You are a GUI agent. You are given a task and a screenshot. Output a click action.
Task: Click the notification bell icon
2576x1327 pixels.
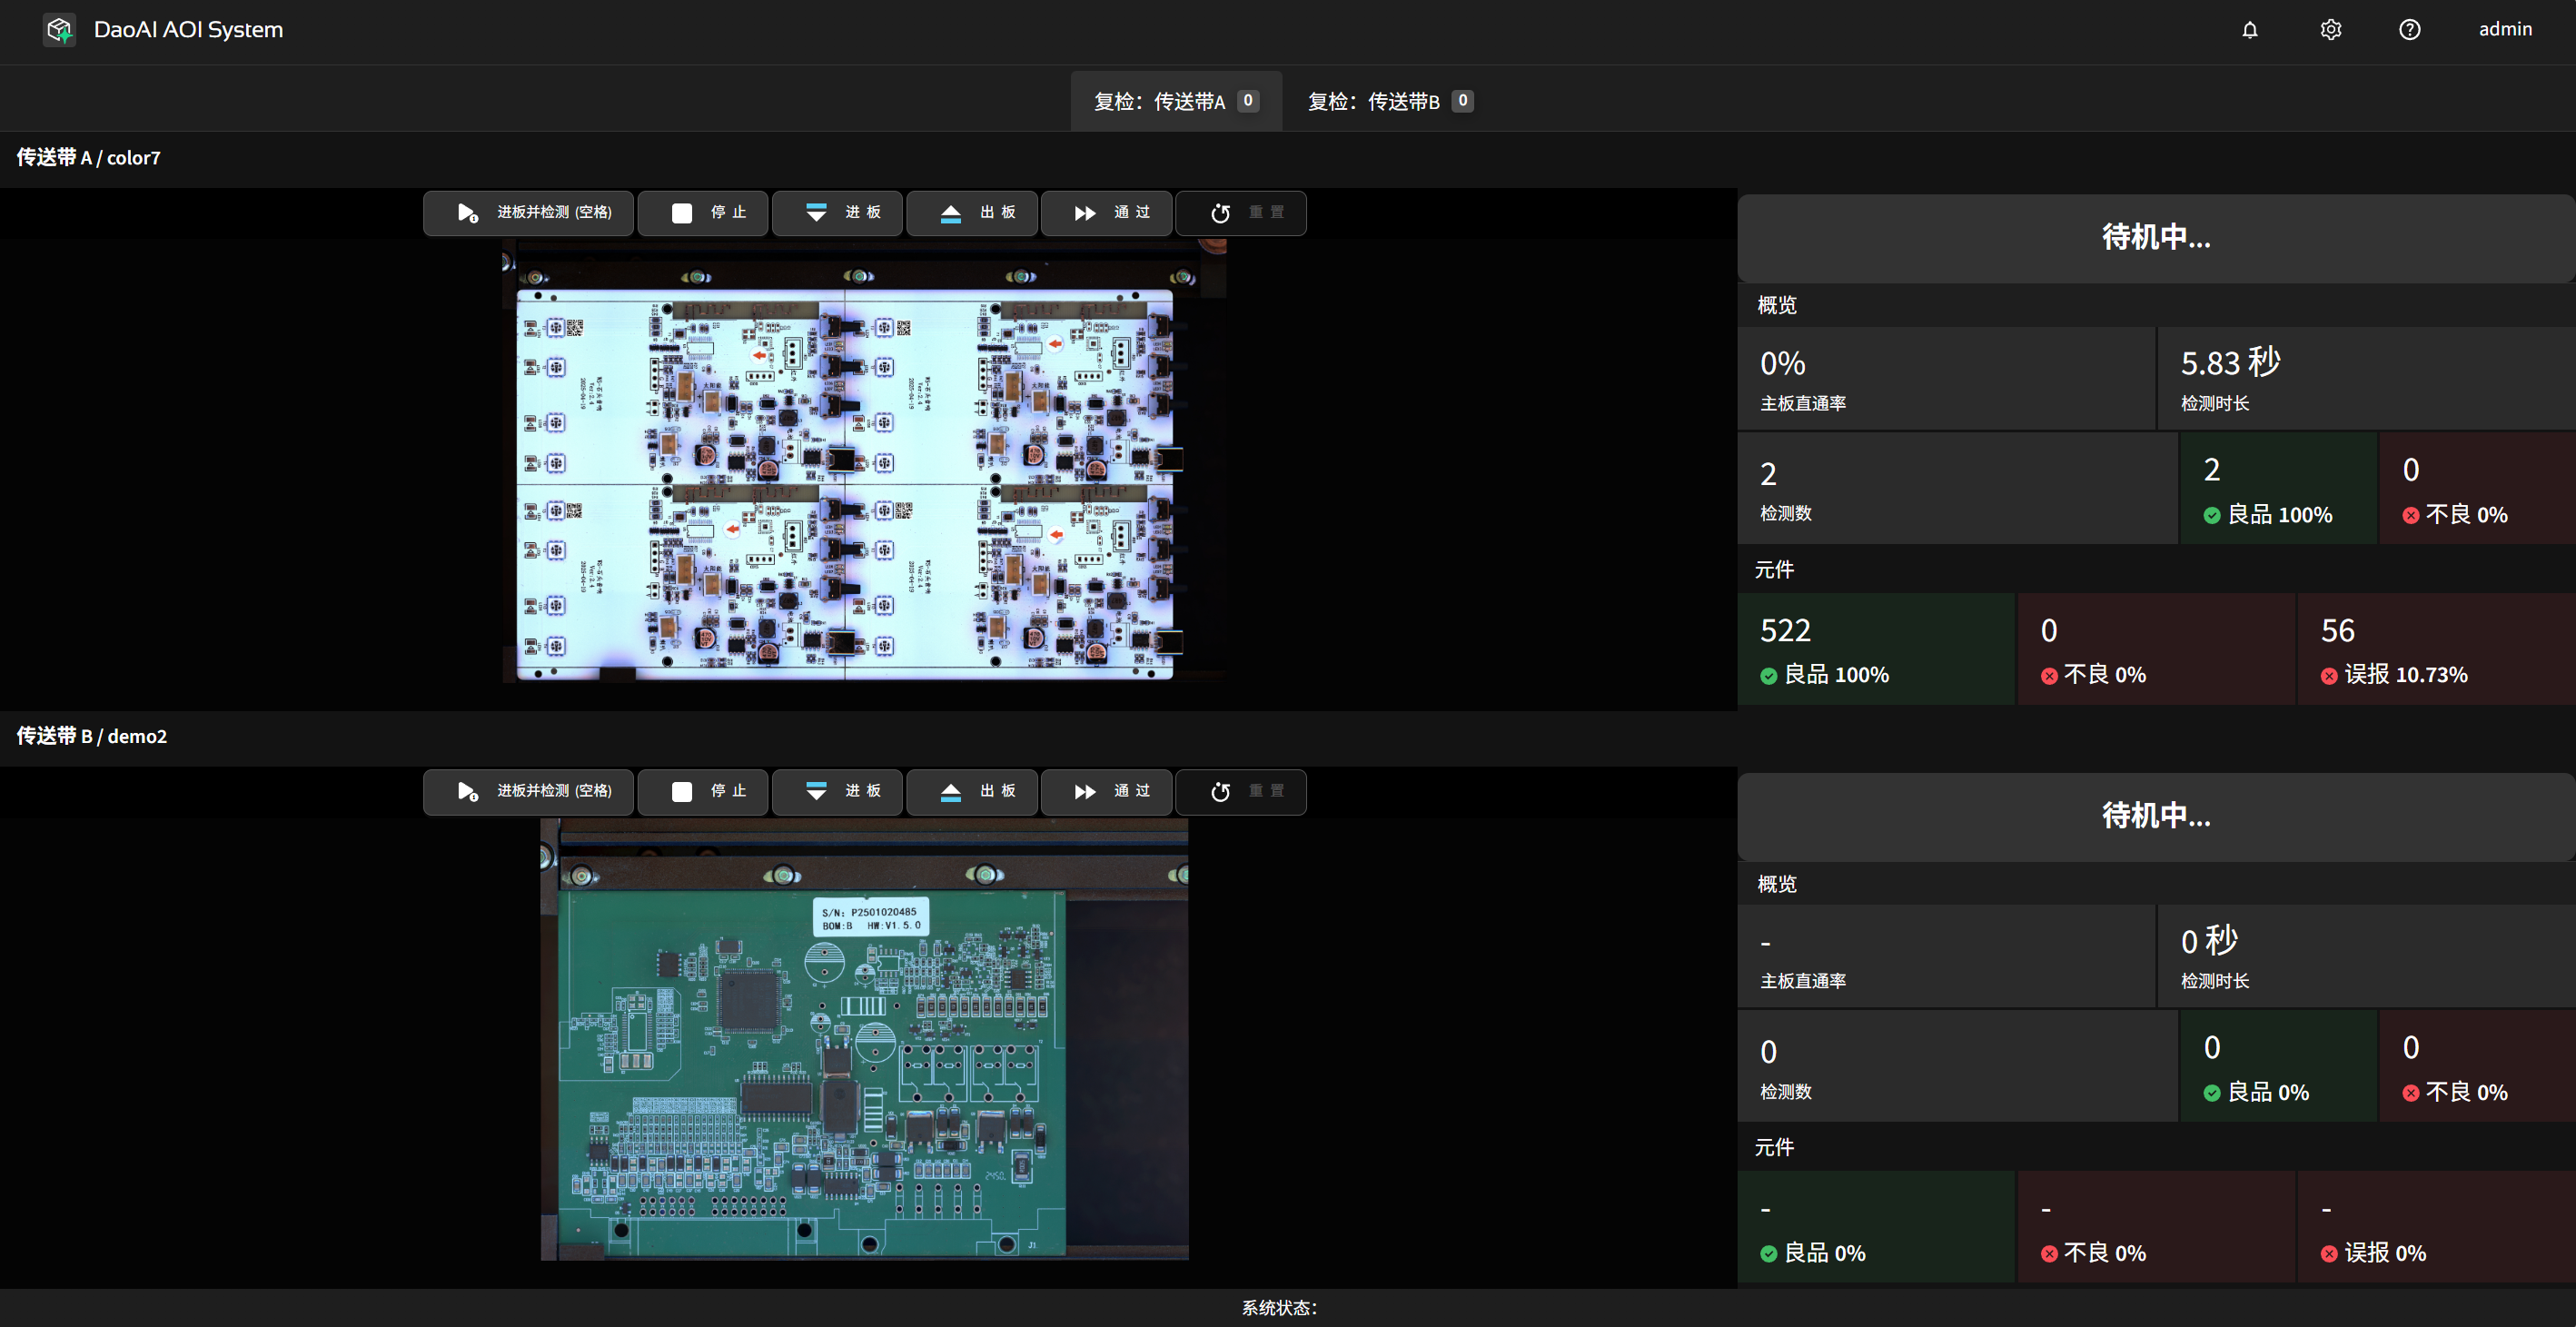point(2249,30)
